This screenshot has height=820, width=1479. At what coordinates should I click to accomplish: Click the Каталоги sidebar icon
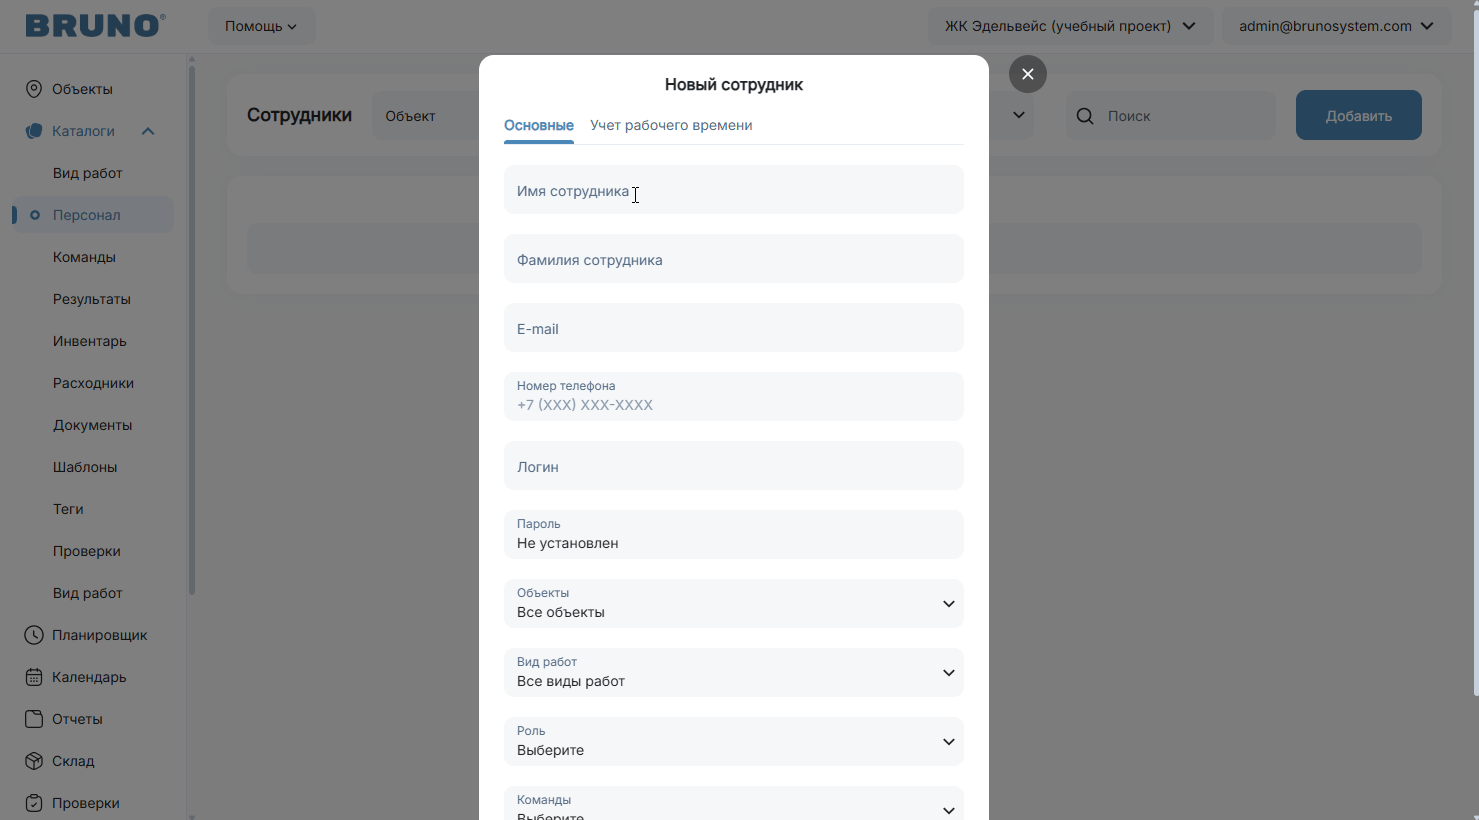[34, 131]
